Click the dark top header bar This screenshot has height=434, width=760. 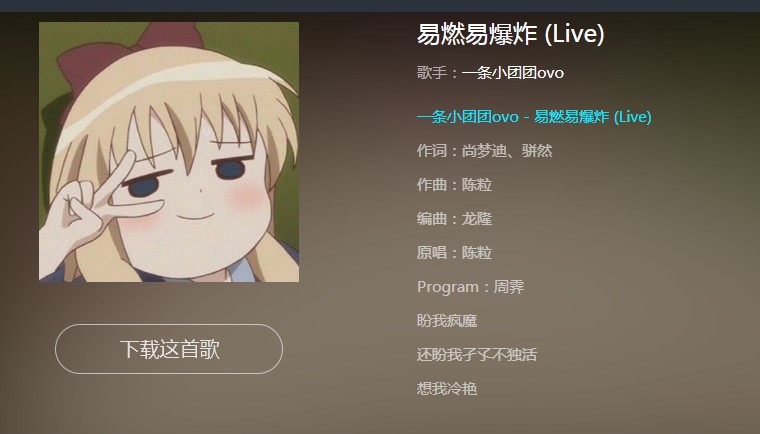coord(380,6)
